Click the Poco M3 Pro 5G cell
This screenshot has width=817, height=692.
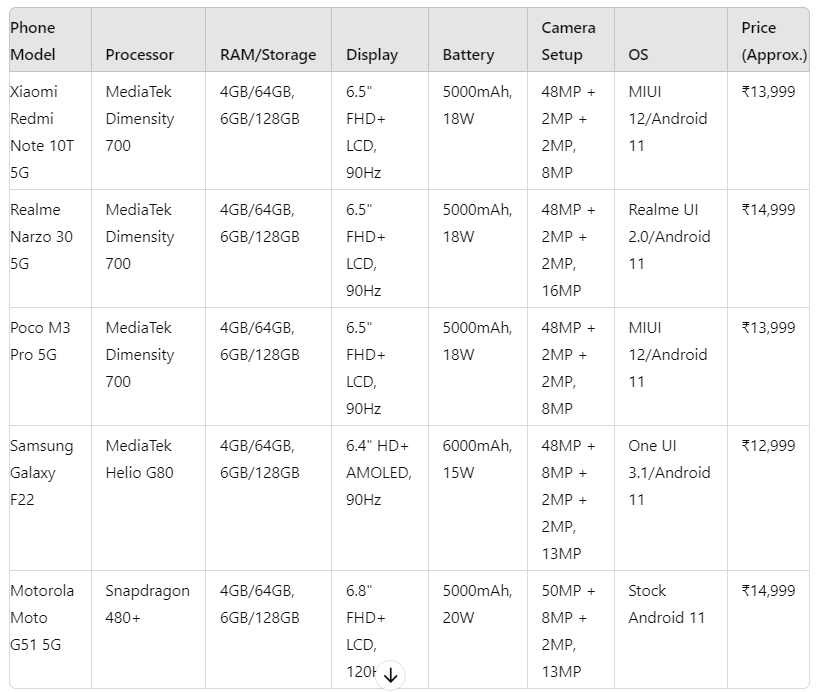coord(51,367)
